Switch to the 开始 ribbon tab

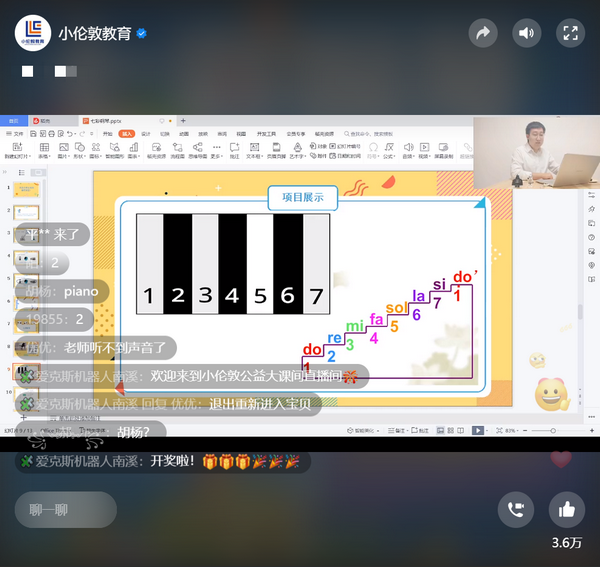[108, 134]
